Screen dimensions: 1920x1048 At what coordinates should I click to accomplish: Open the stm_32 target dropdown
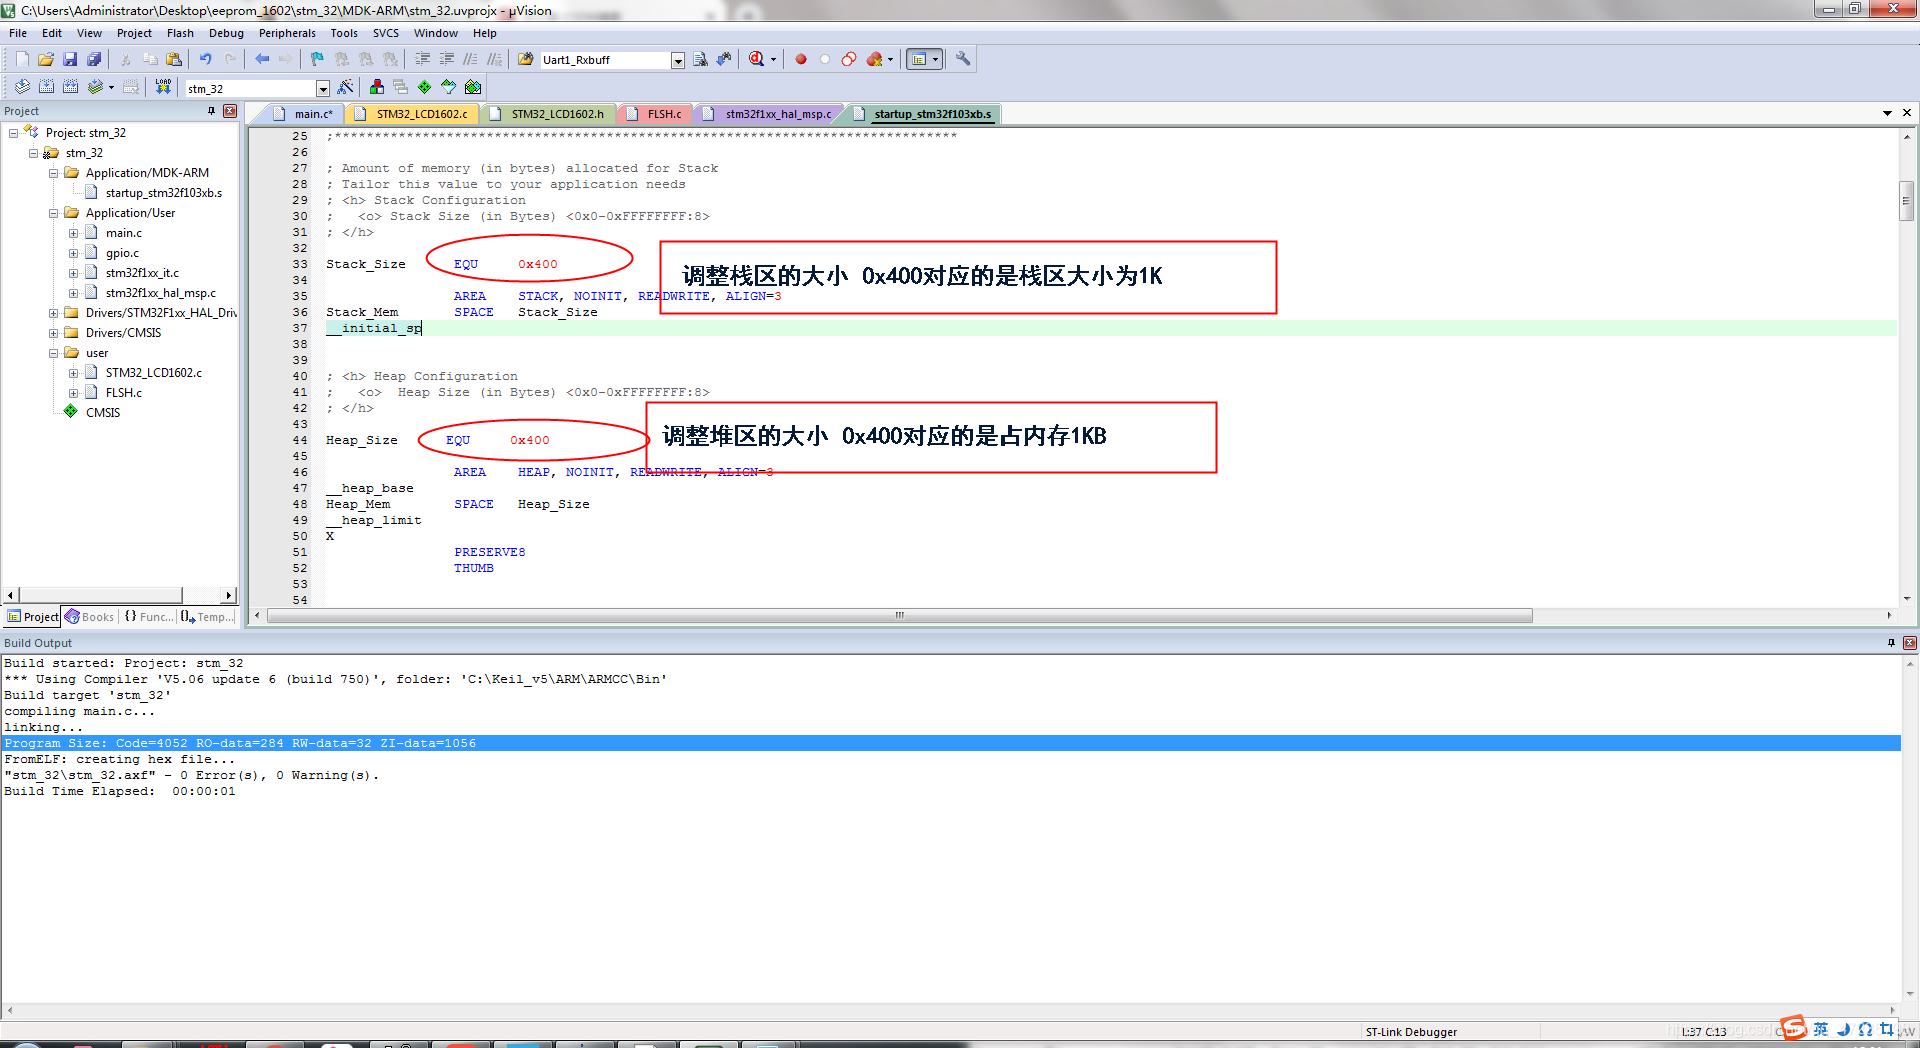coord(322,89)
